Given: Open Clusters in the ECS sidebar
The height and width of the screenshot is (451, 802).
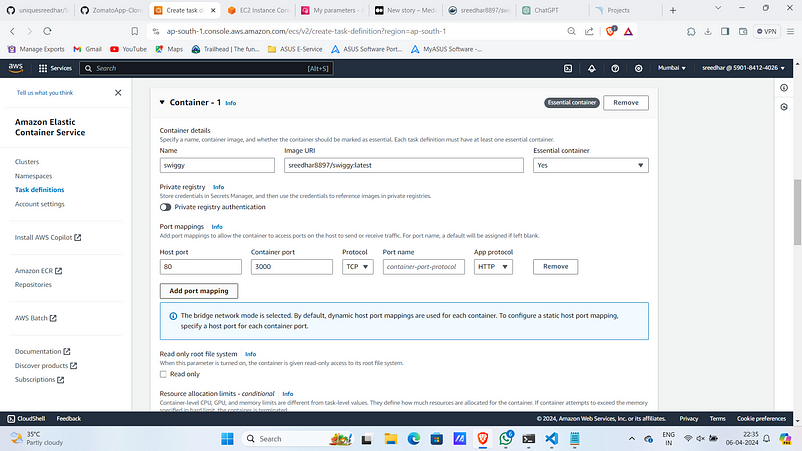Looking at the screenshot, I should (27, 162).
